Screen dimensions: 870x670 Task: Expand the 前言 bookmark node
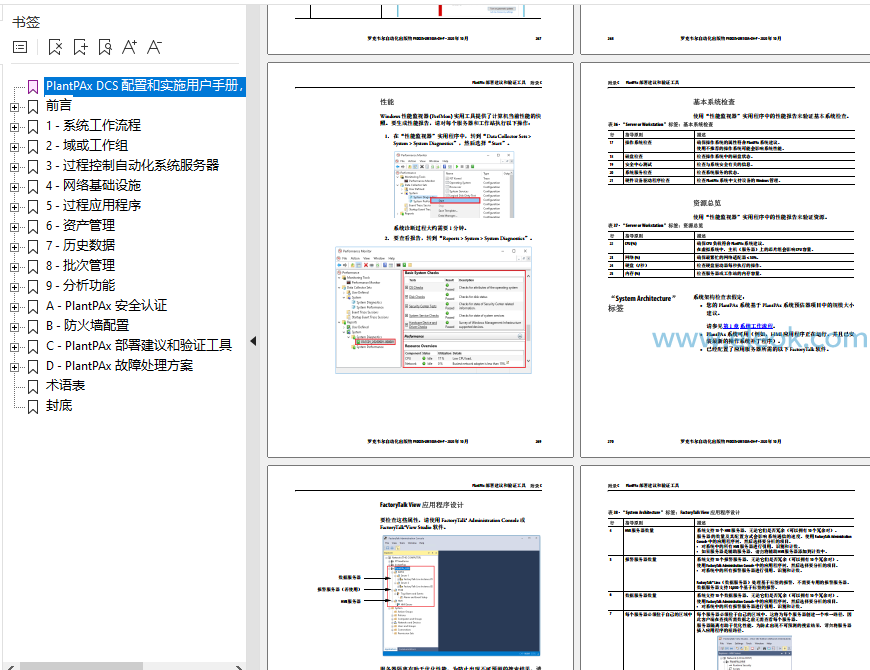[x=14, y=107]
